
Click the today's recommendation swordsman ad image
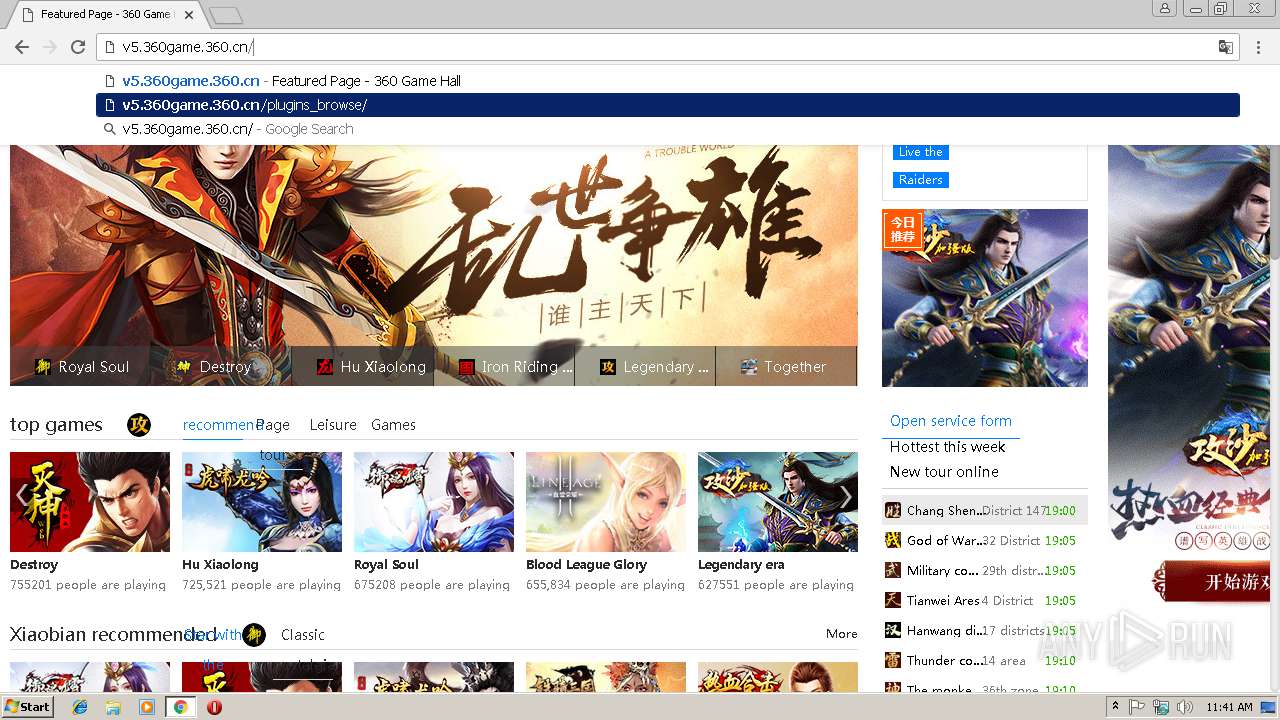point(985,298)
